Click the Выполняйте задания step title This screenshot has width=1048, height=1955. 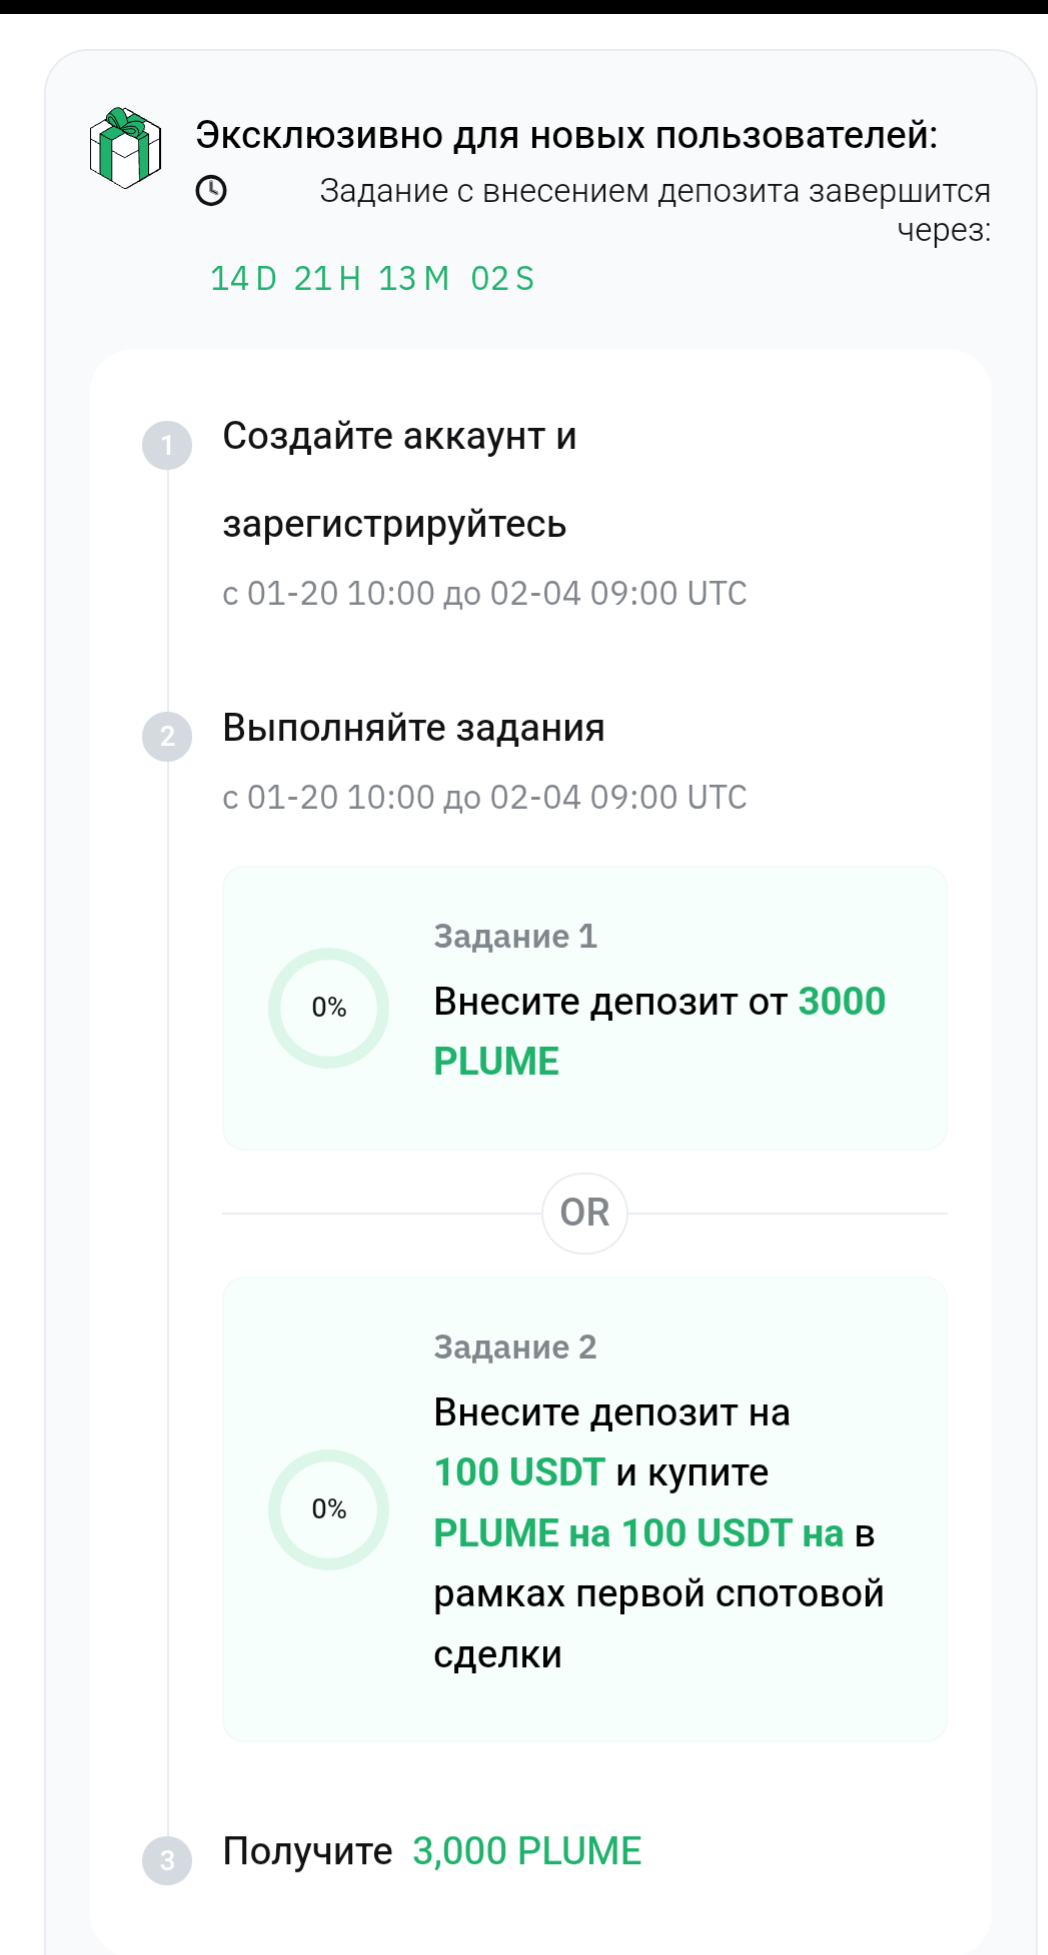(413, 727)
